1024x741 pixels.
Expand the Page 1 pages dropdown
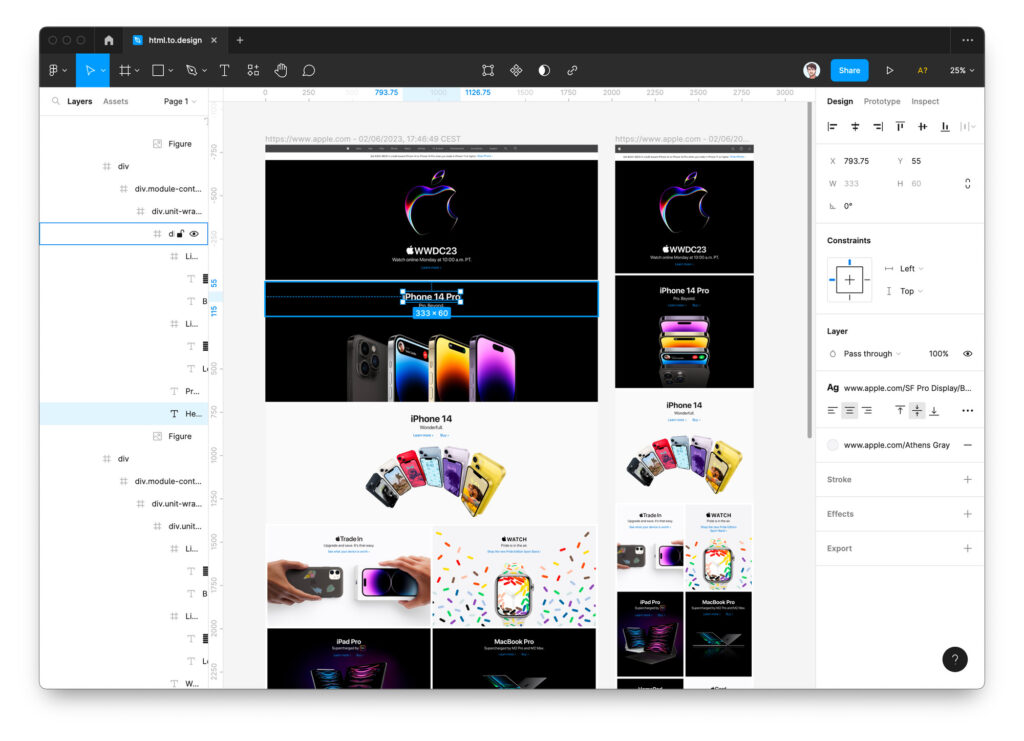(x=180, y=101)
